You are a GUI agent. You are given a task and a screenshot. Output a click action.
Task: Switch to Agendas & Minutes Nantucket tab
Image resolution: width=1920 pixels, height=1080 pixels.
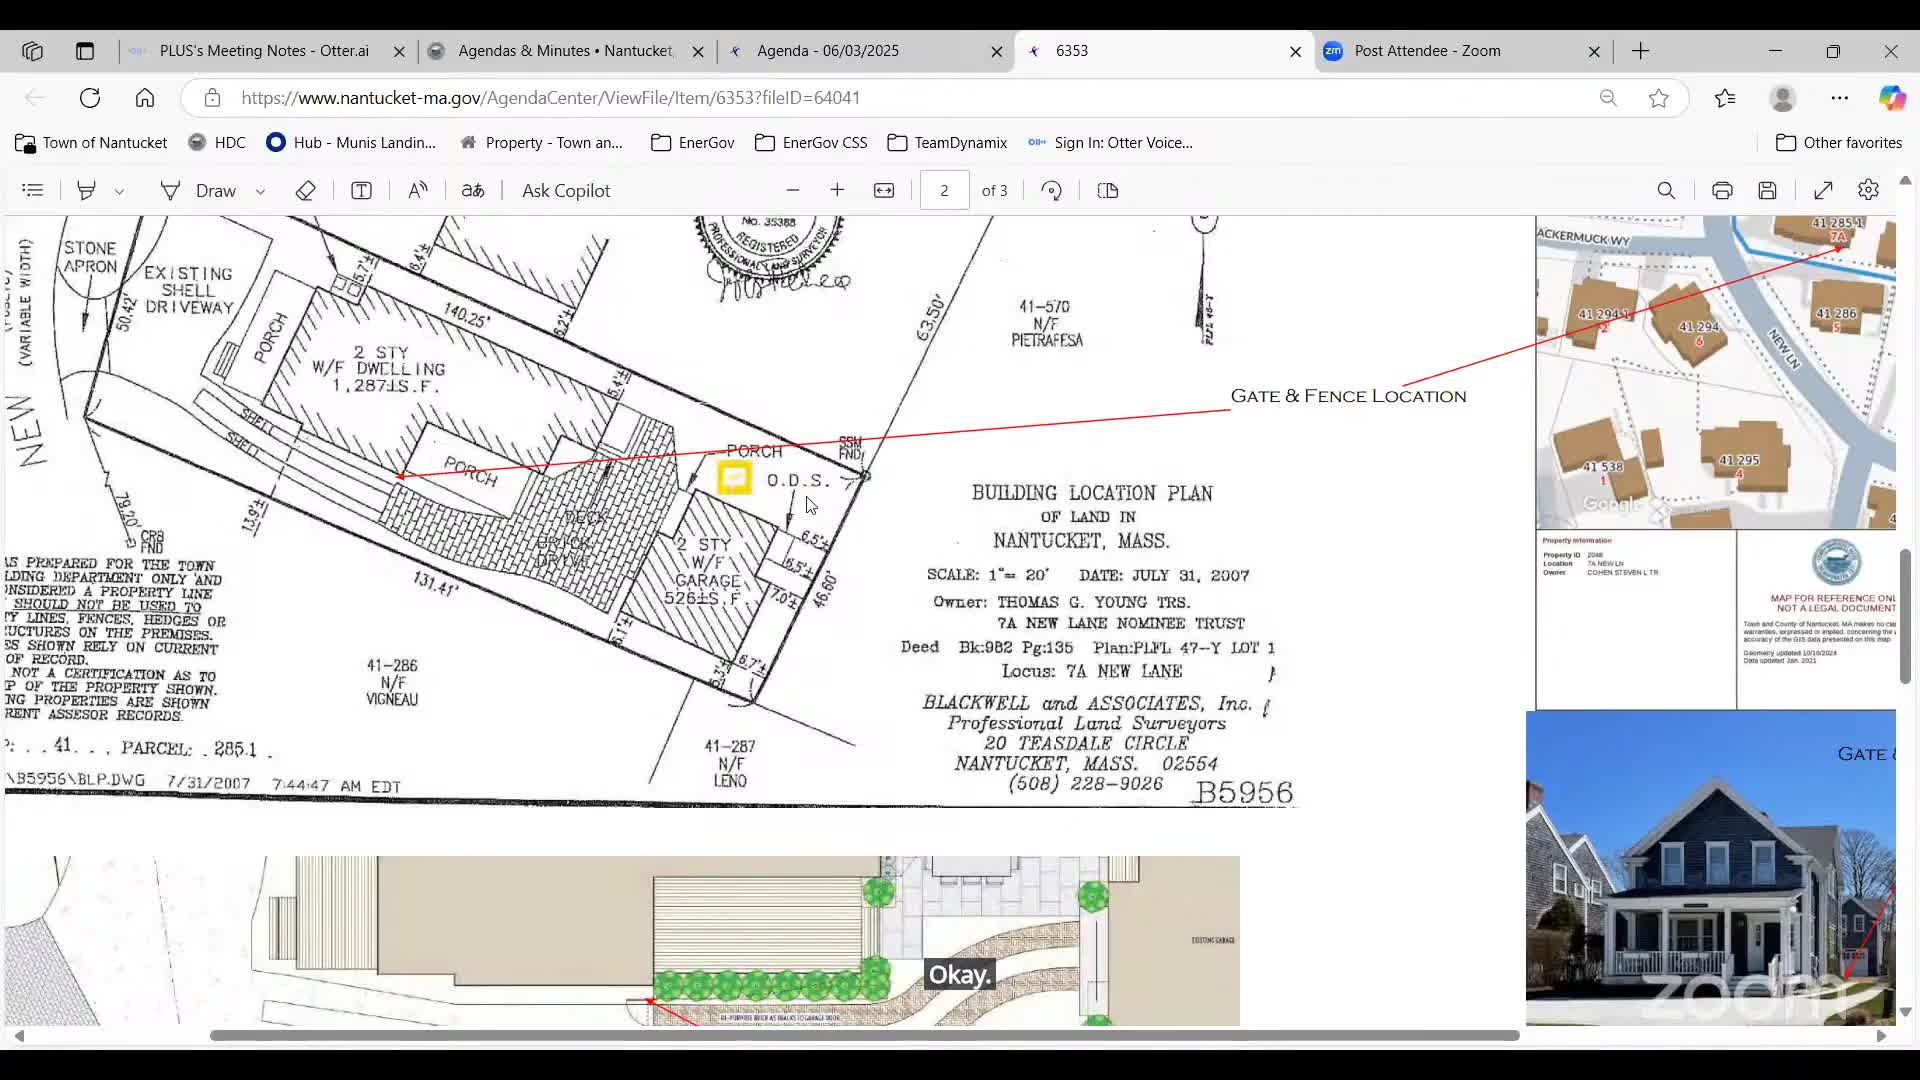(565, 51)
